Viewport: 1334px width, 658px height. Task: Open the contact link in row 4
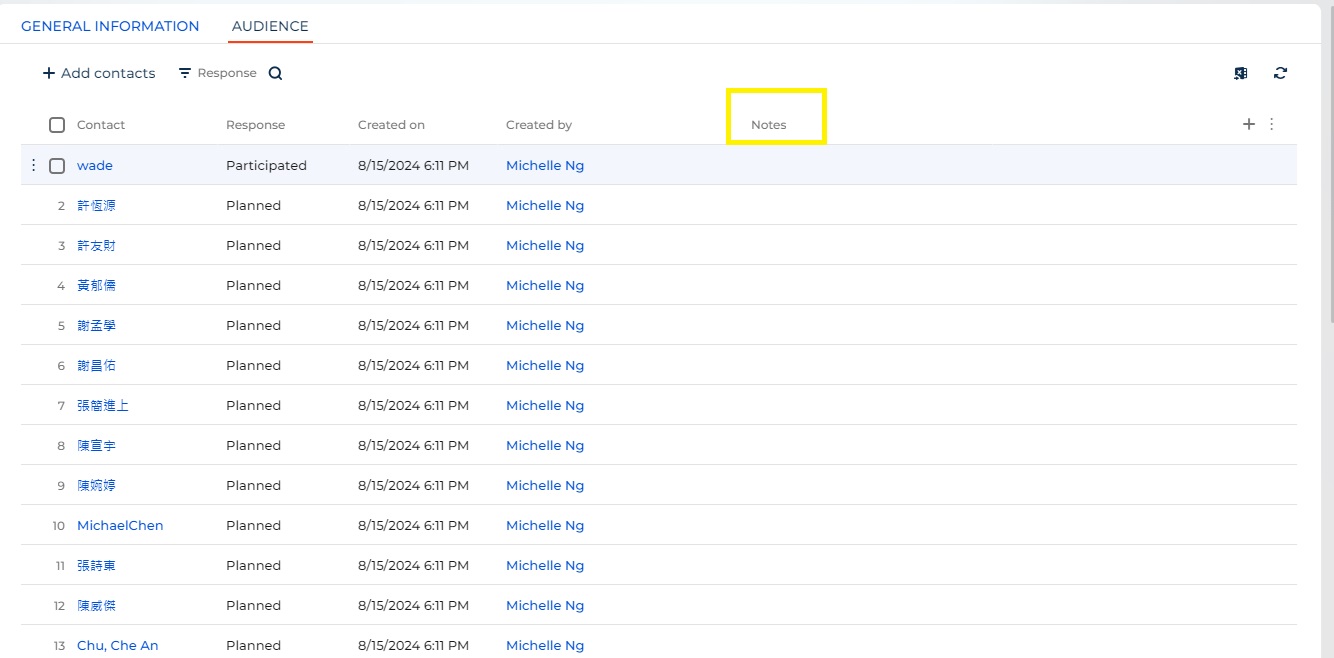tap(96, 285)
